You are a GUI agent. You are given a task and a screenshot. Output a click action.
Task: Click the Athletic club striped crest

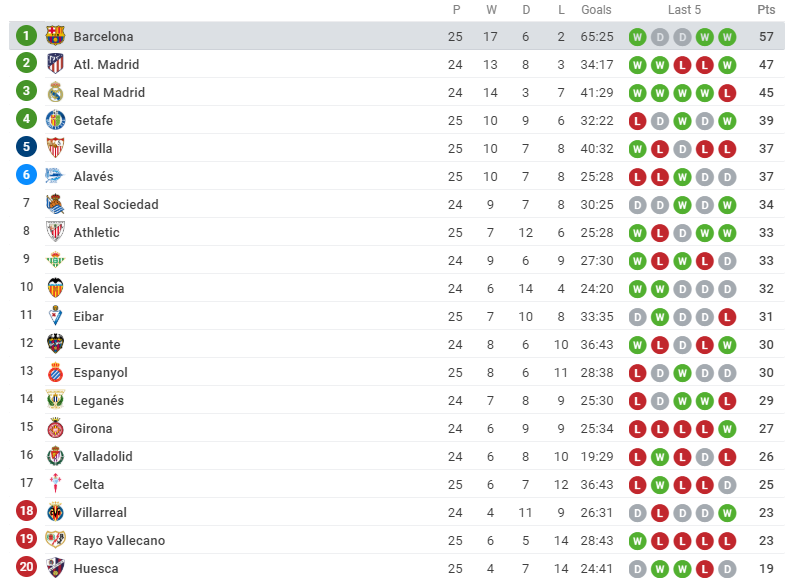click(55, 232)
